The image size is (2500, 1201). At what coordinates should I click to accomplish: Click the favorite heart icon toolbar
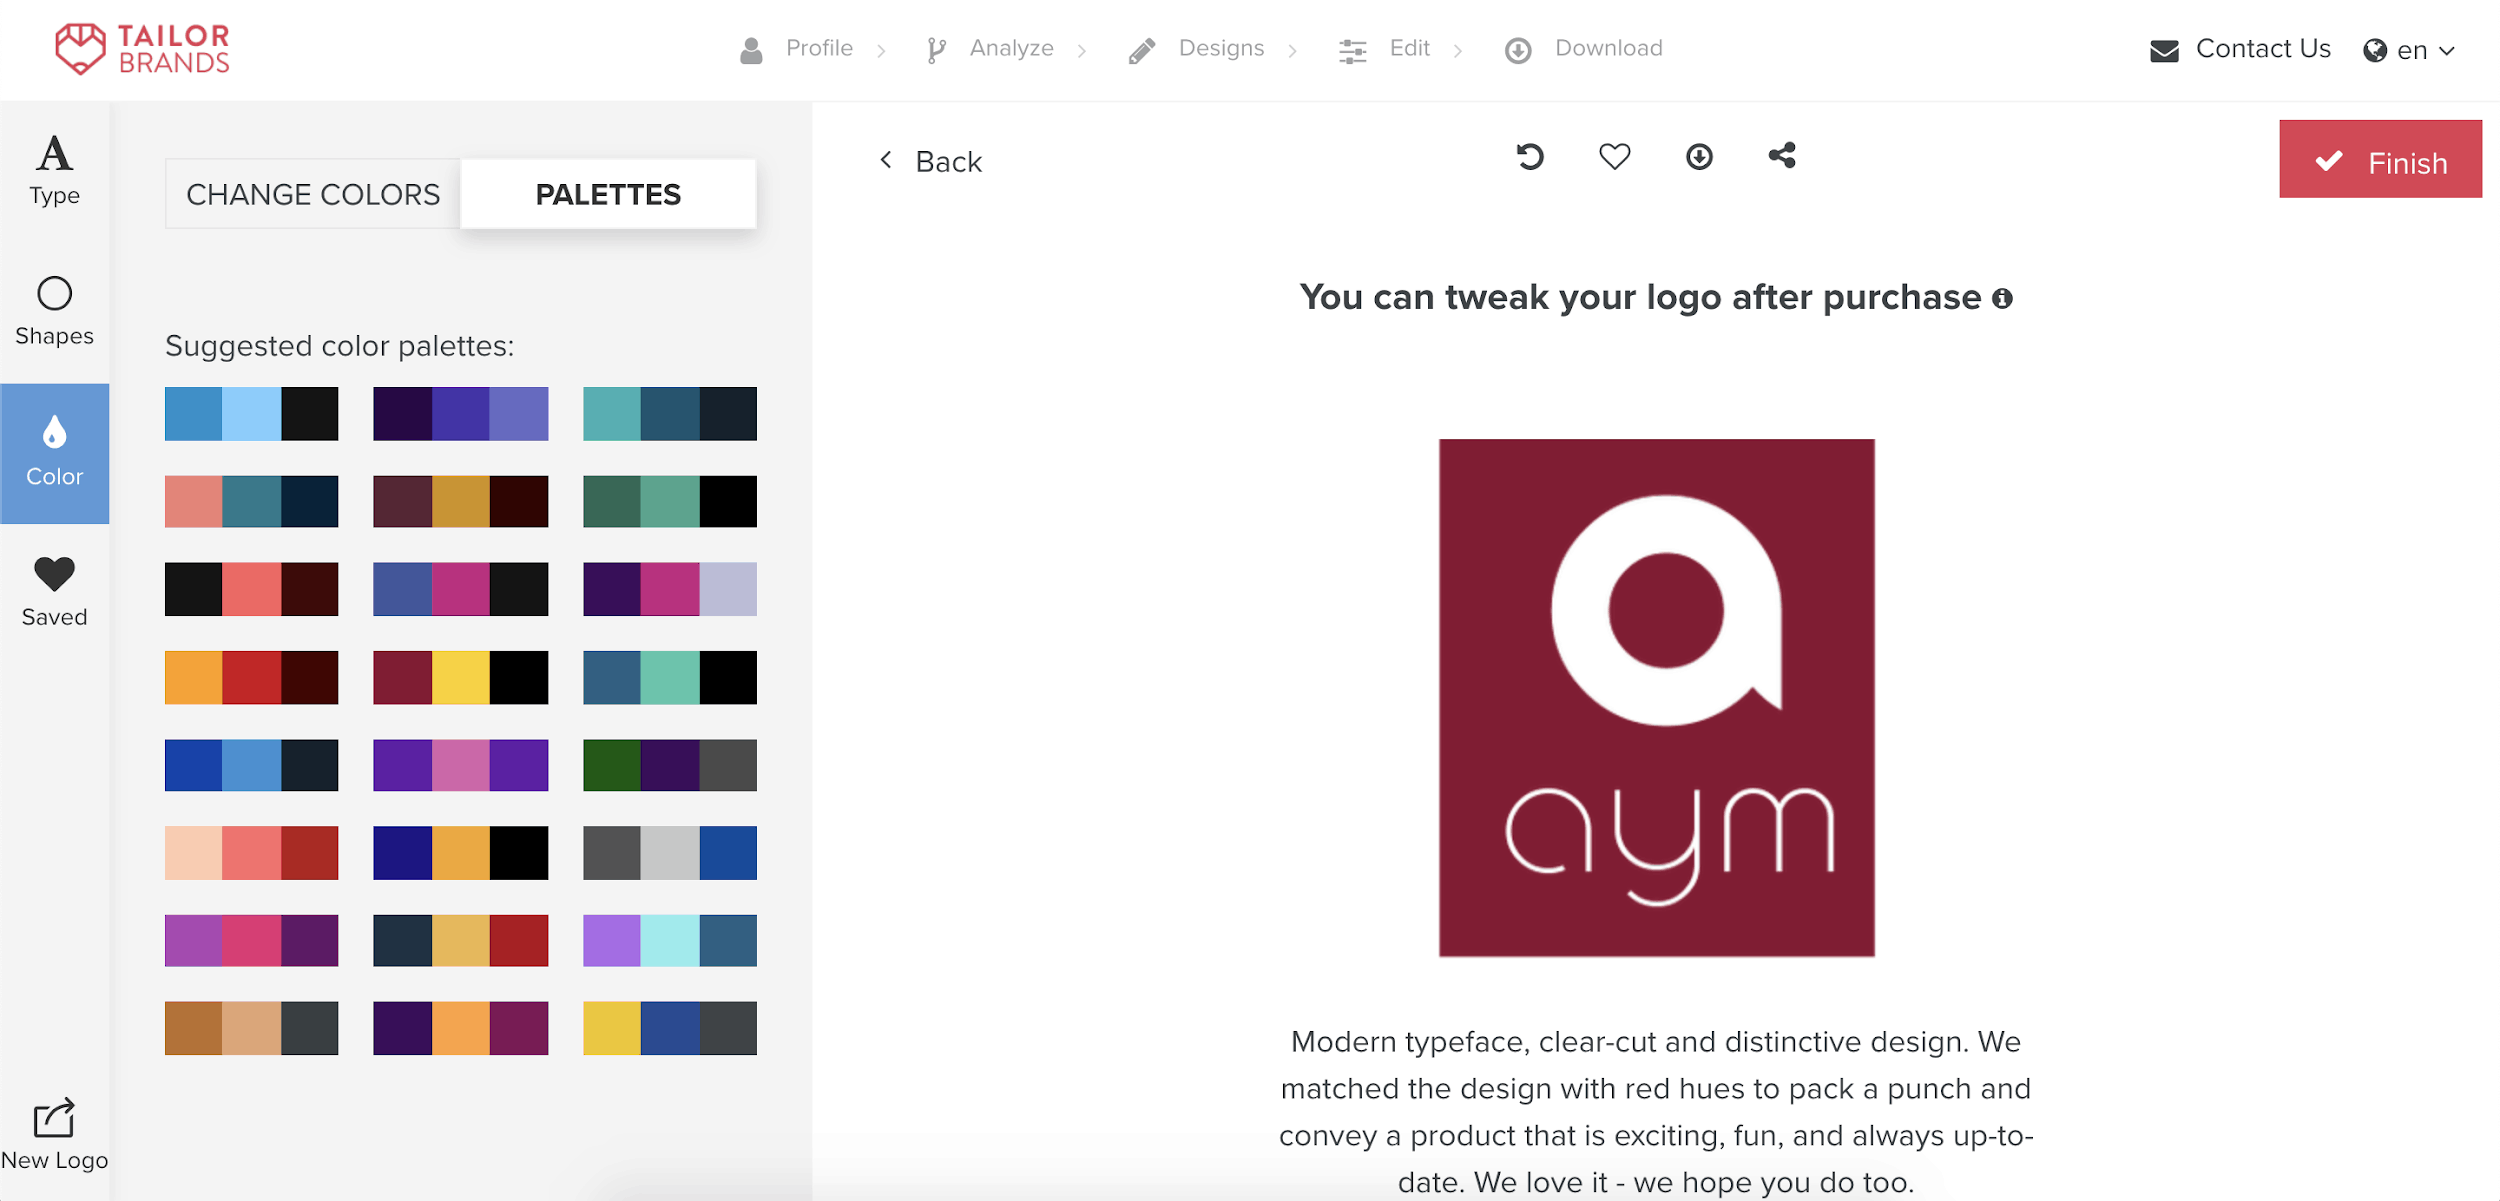click(1615, 155)
